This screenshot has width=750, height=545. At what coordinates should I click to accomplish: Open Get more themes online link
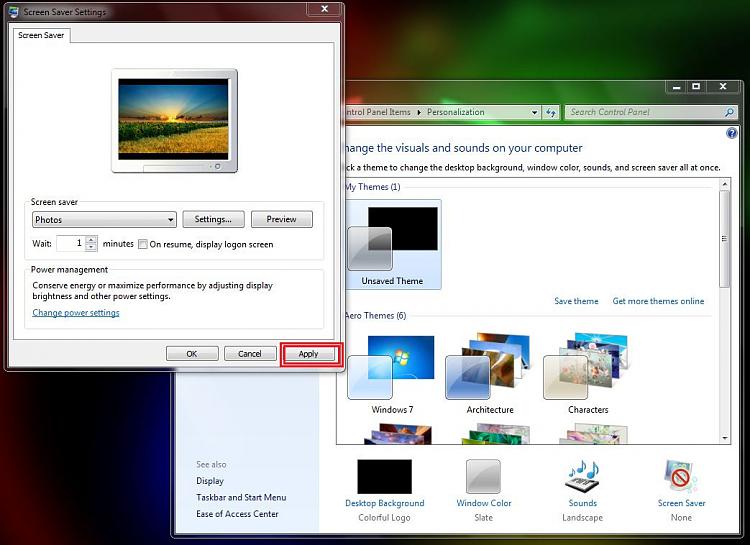658,301
